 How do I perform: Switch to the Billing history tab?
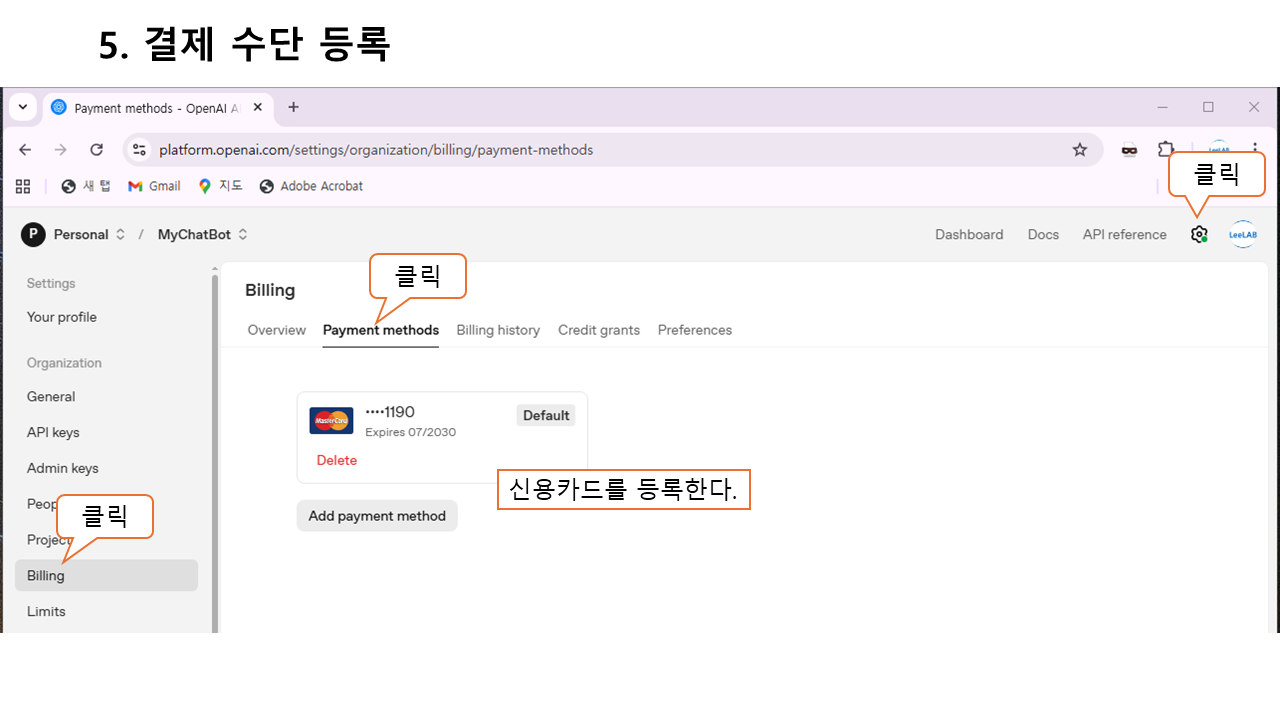498,330
